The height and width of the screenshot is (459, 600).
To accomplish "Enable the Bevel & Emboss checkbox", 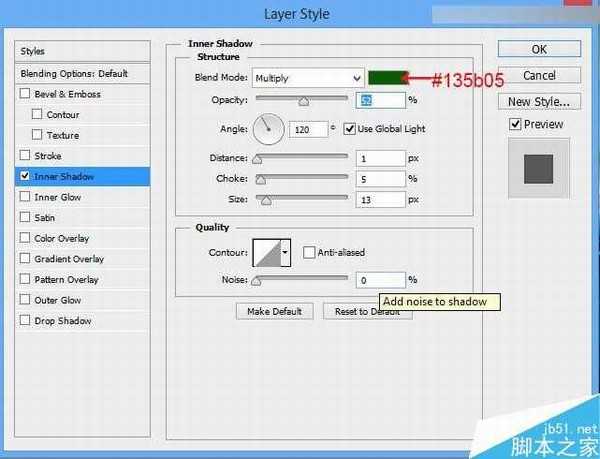I will (25, 94).
